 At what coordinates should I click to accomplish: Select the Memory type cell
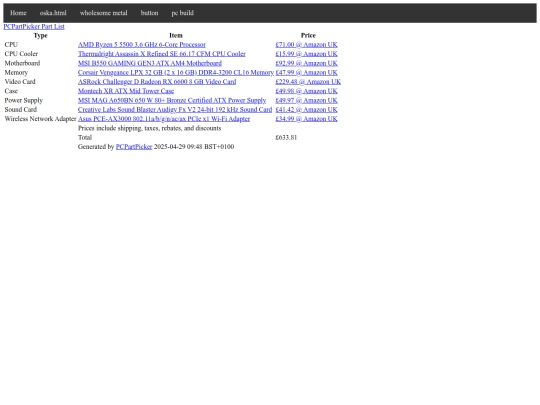point(16,73)
